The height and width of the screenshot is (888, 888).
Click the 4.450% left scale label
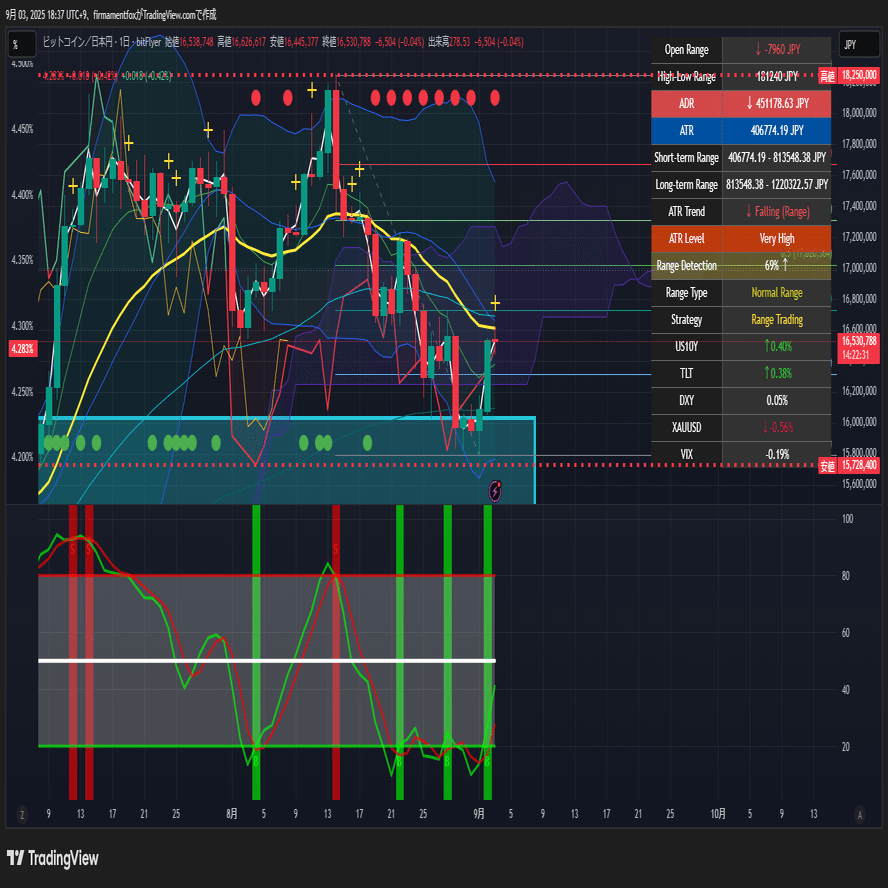coord(22,129)
